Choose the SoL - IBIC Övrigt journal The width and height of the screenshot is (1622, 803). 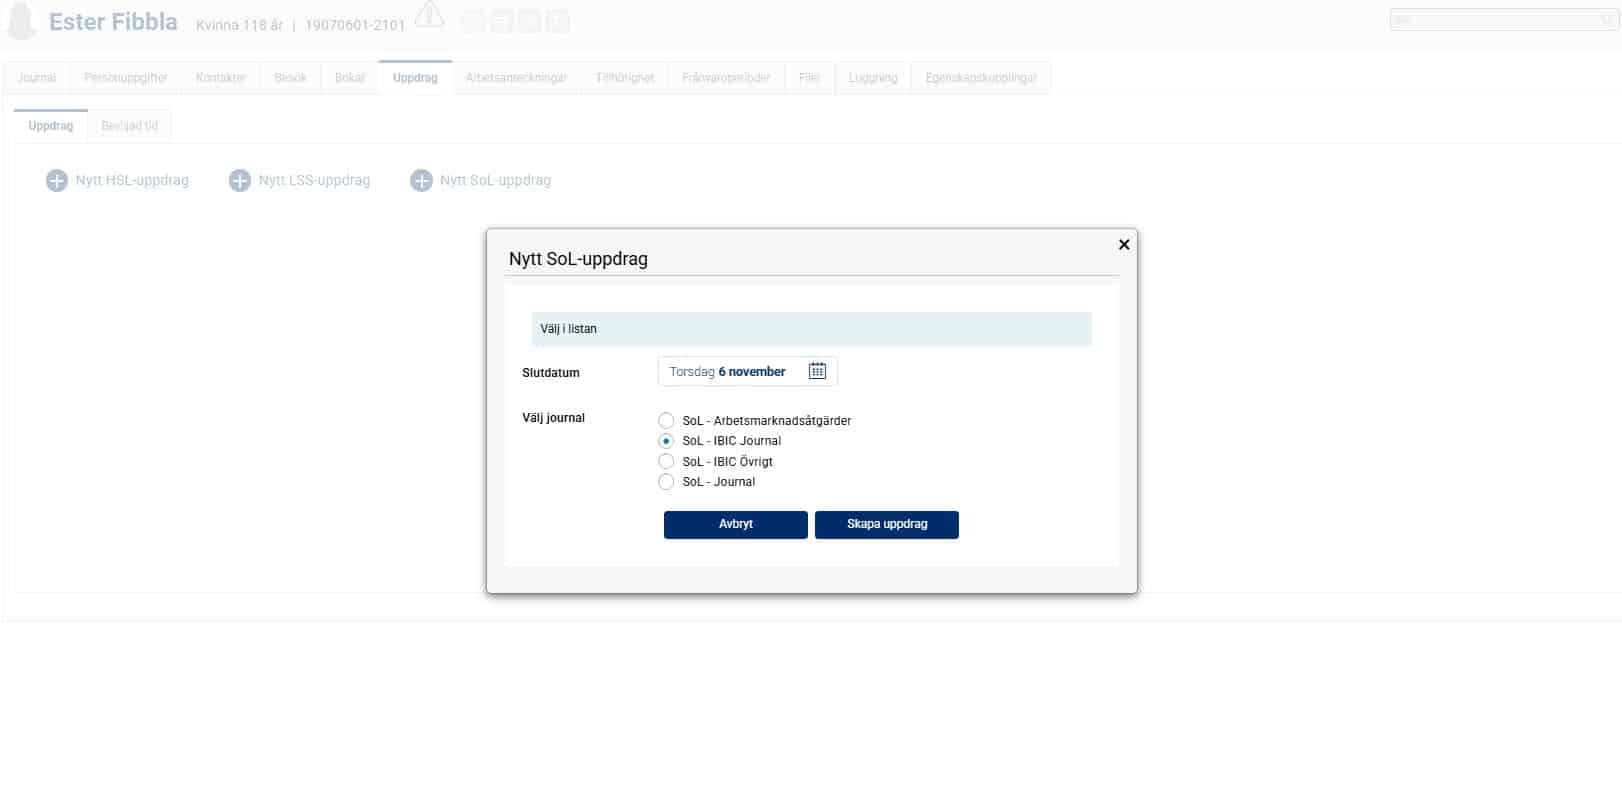666,461
